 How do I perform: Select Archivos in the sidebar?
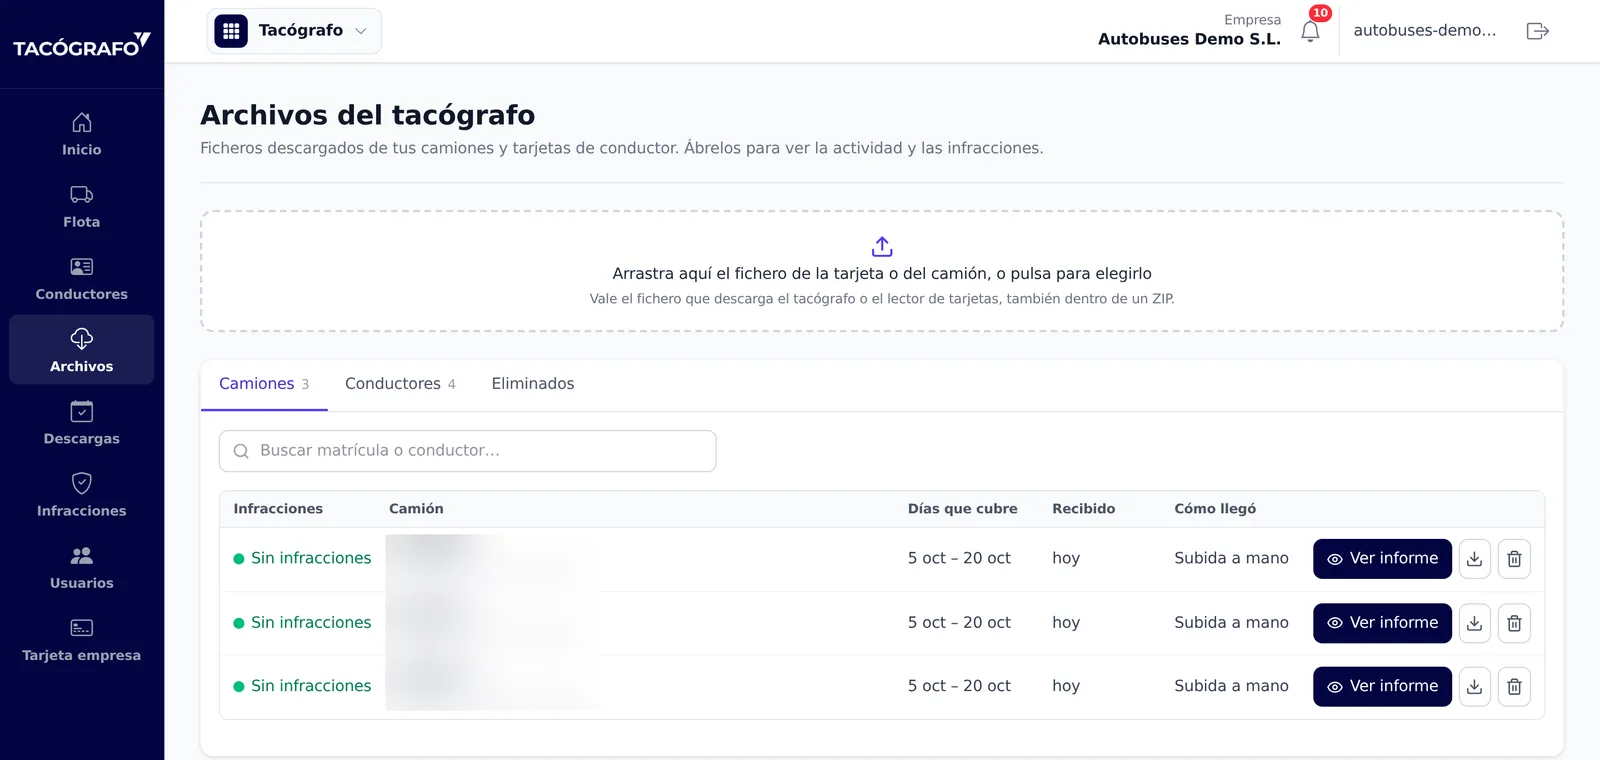point(82,350)
